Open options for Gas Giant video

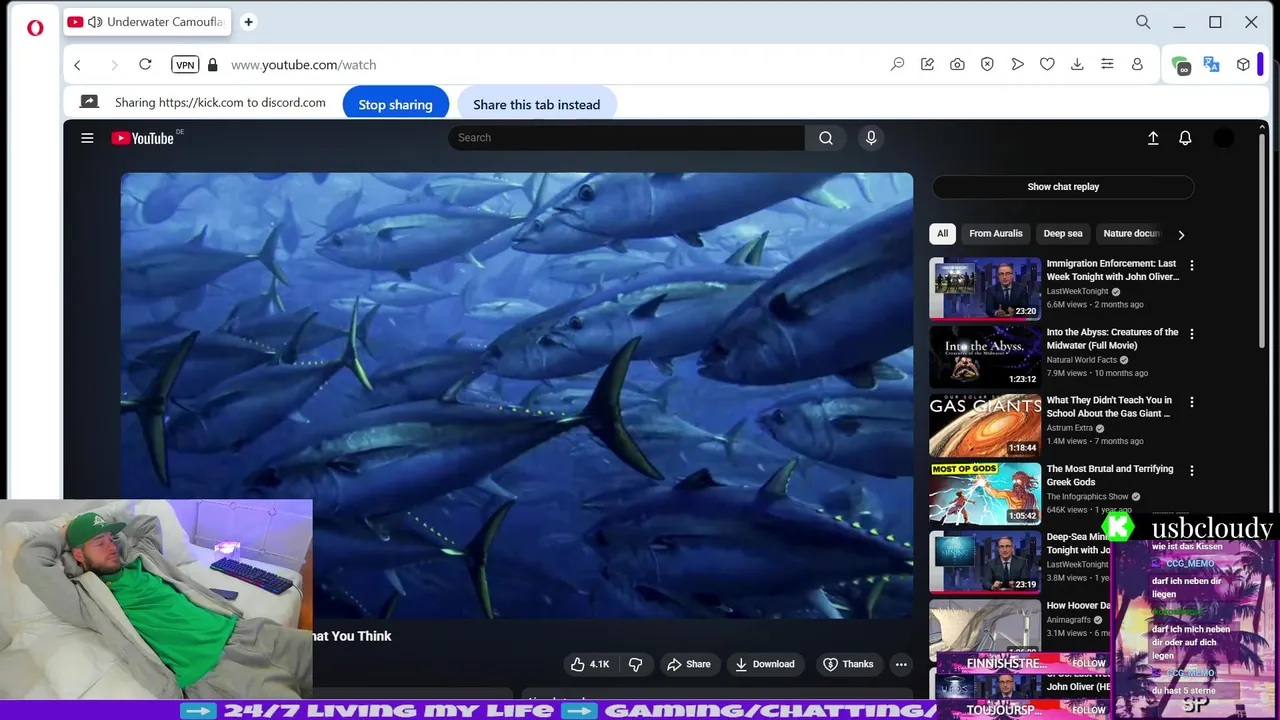click(1191, 402)
